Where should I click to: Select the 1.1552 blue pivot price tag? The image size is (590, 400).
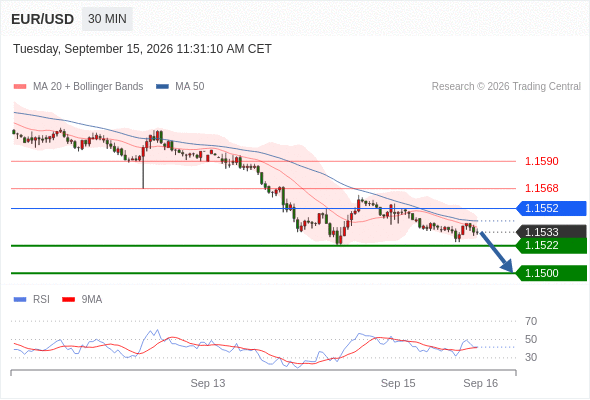[x=551, y=208]
